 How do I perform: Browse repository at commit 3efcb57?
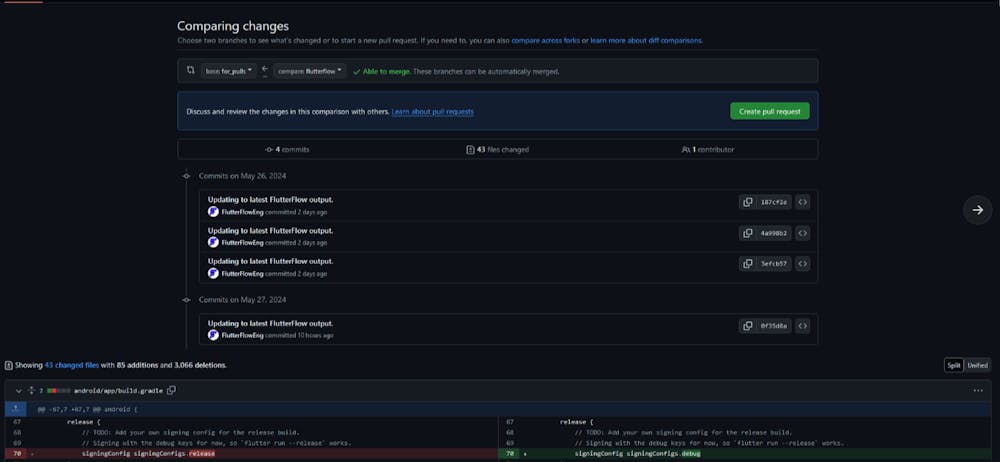pyautogui.click(x=803, y=264)
